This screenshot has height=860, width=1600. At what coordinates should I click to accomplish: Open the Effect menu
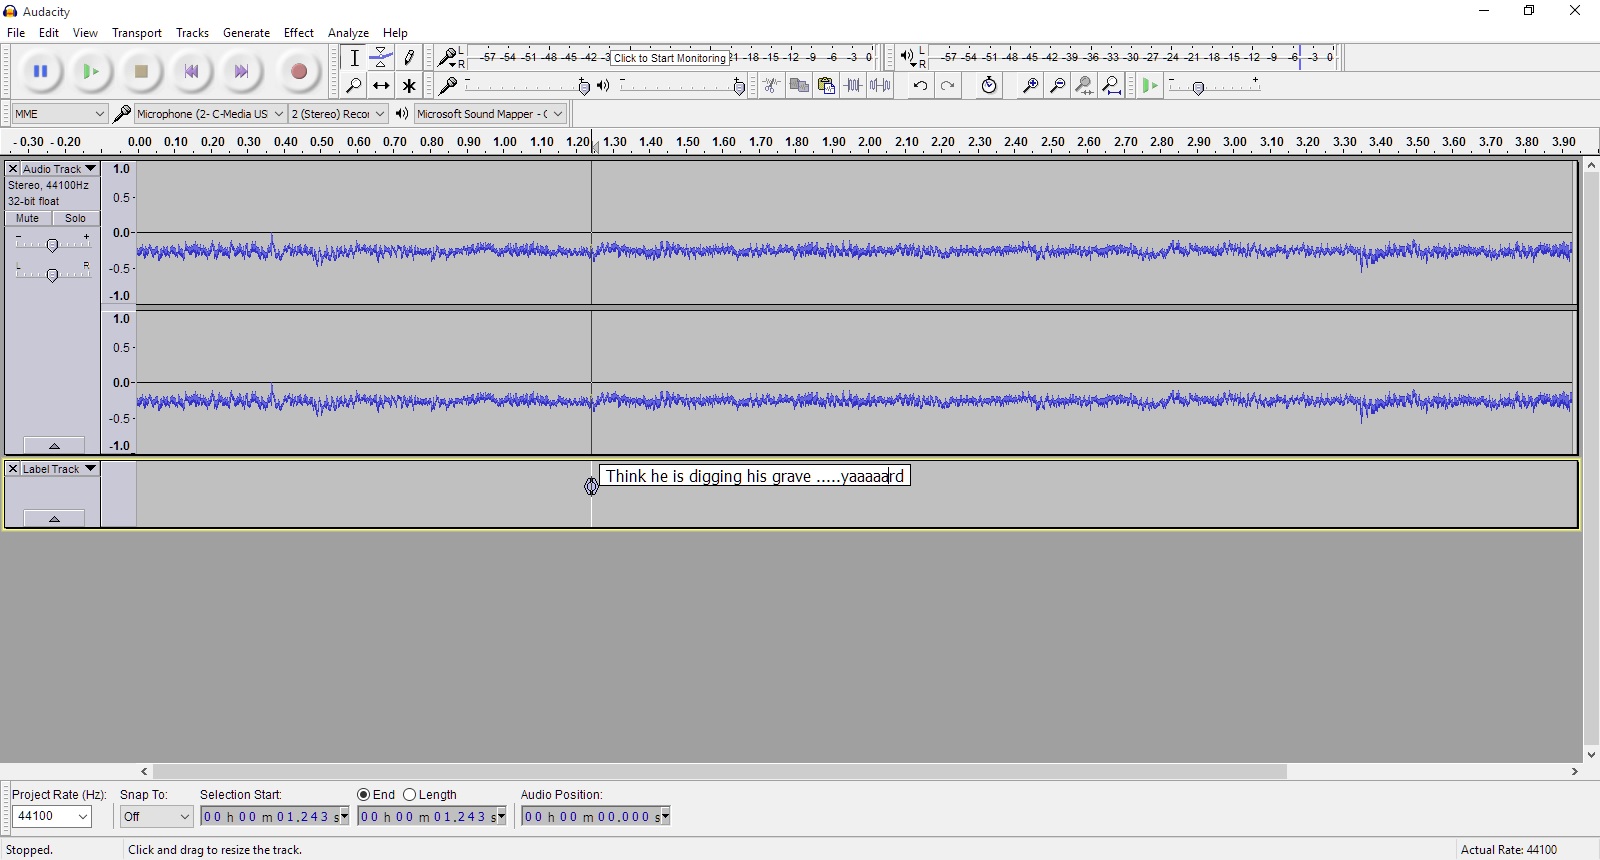click(x=298, y=33)
